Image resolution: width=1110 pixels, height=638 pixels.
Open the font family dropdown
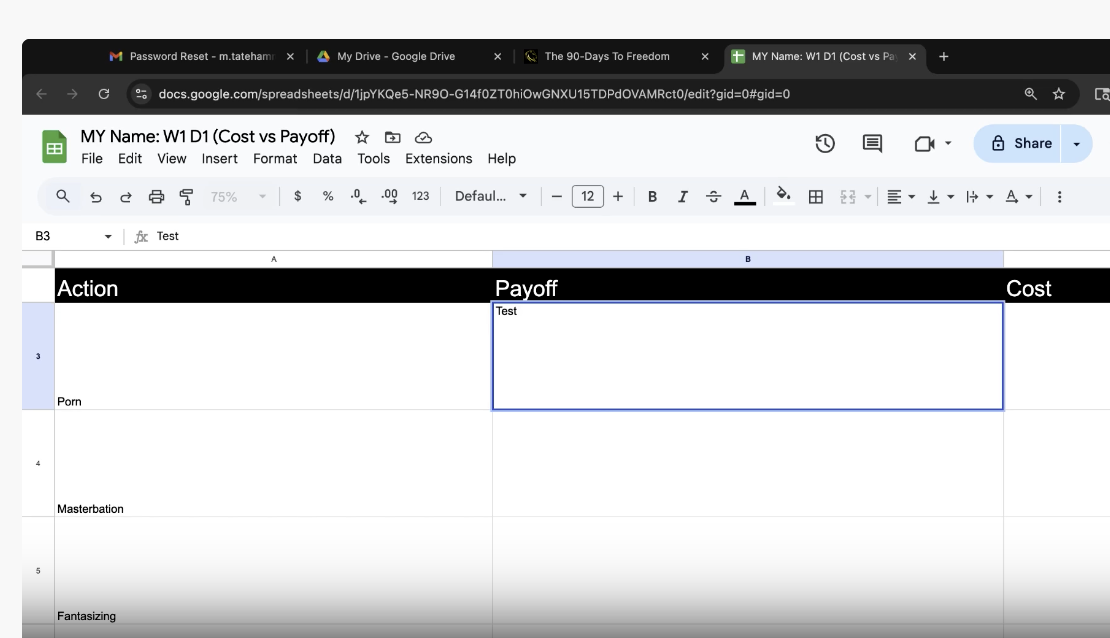(491, 196)
